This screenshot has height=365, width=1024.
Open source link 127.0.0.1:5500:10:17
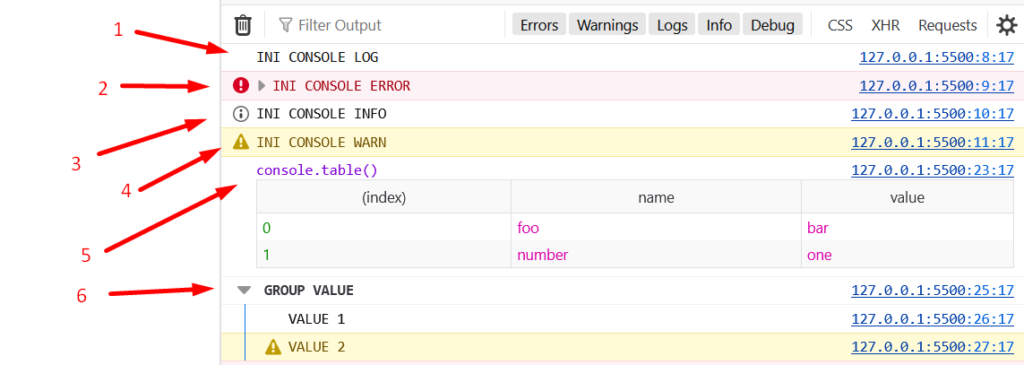pyautogui.click(x=933, y=114)
